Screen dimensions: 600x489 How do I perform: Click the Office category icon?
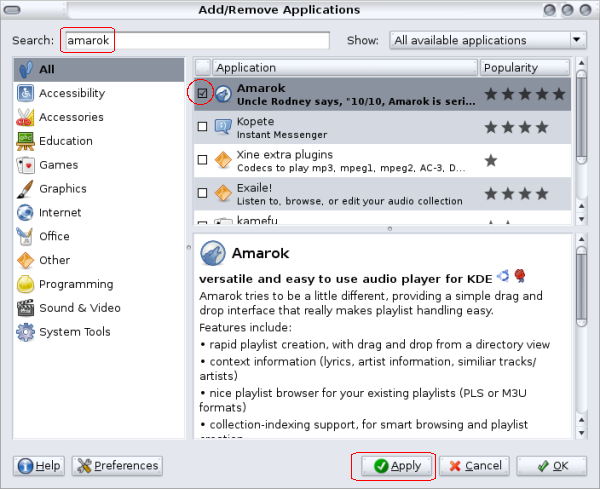(x=25, y=236)
